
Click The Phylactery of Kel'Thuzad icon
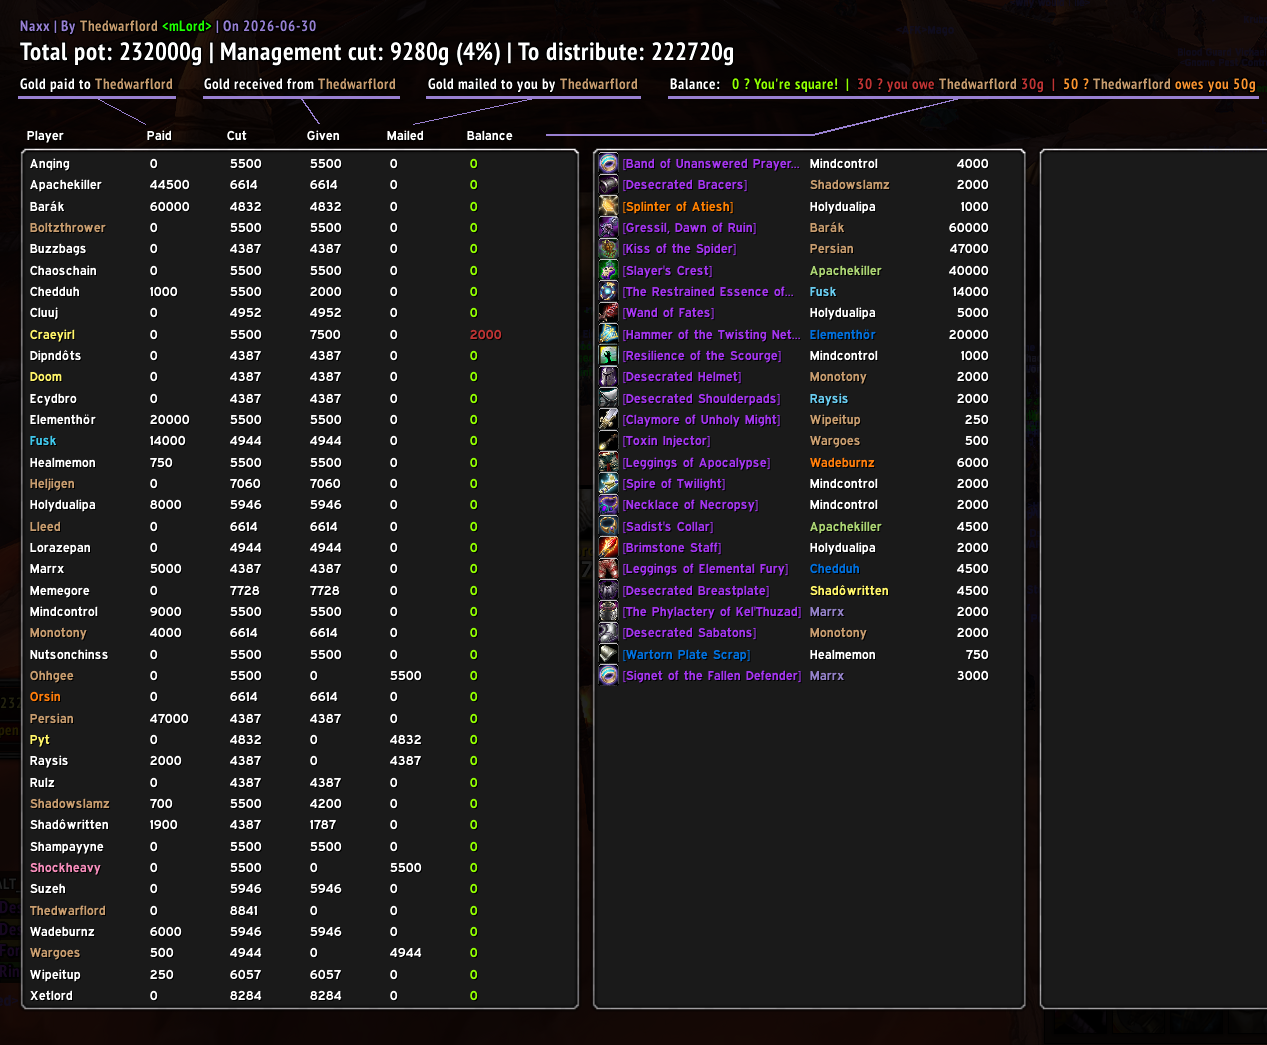point(608,611)
